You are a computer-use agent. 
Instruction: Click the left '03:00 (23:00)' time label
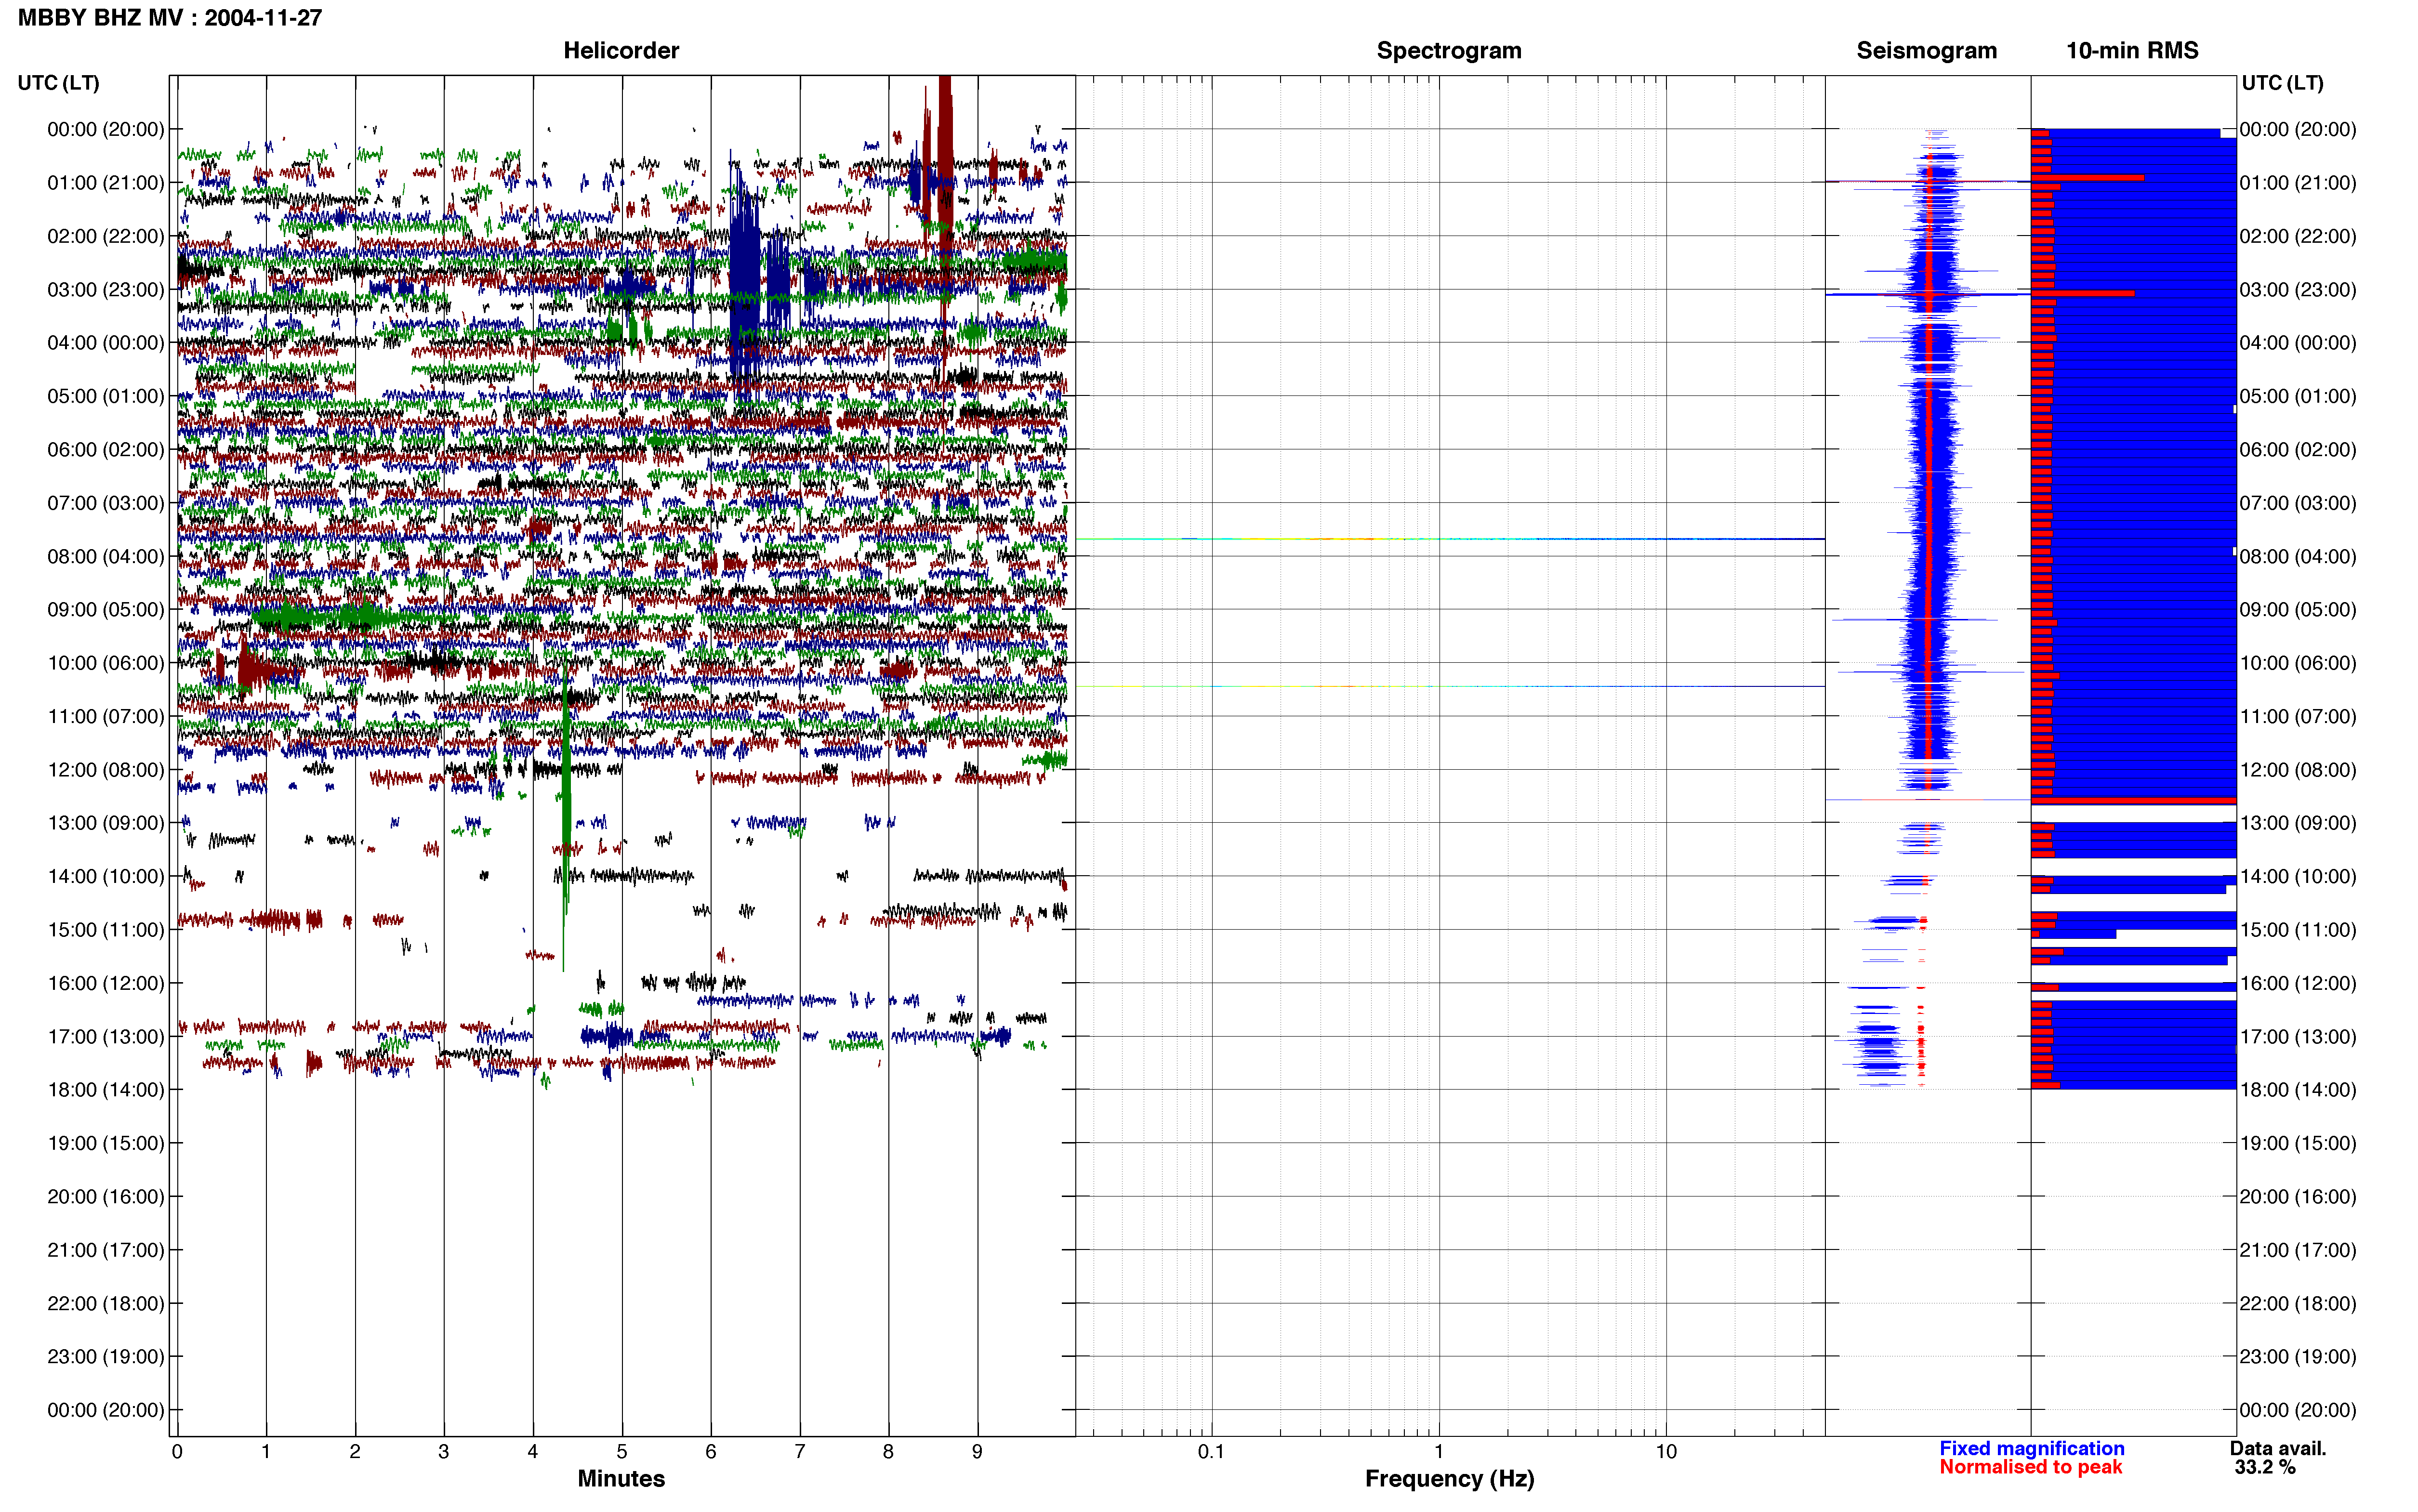(x=106, y=290)
